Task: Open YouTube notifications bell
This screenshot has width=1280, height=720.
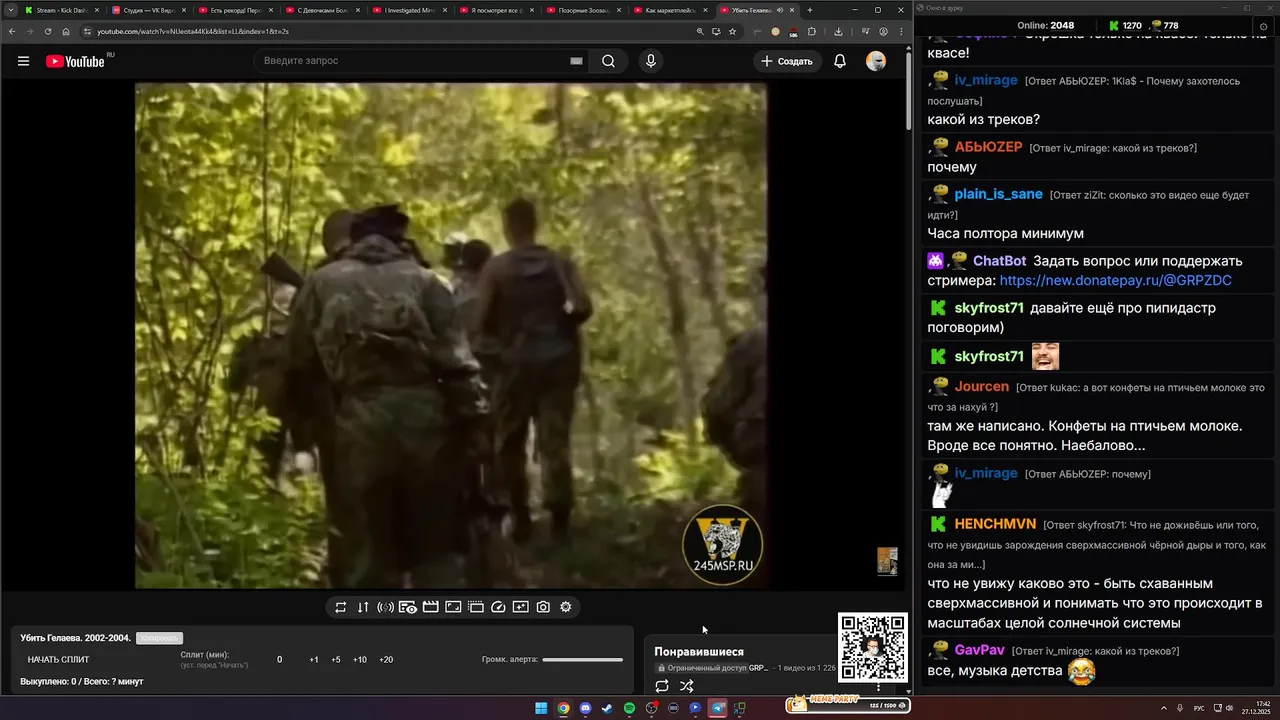Action: click(x=840, y=61)
